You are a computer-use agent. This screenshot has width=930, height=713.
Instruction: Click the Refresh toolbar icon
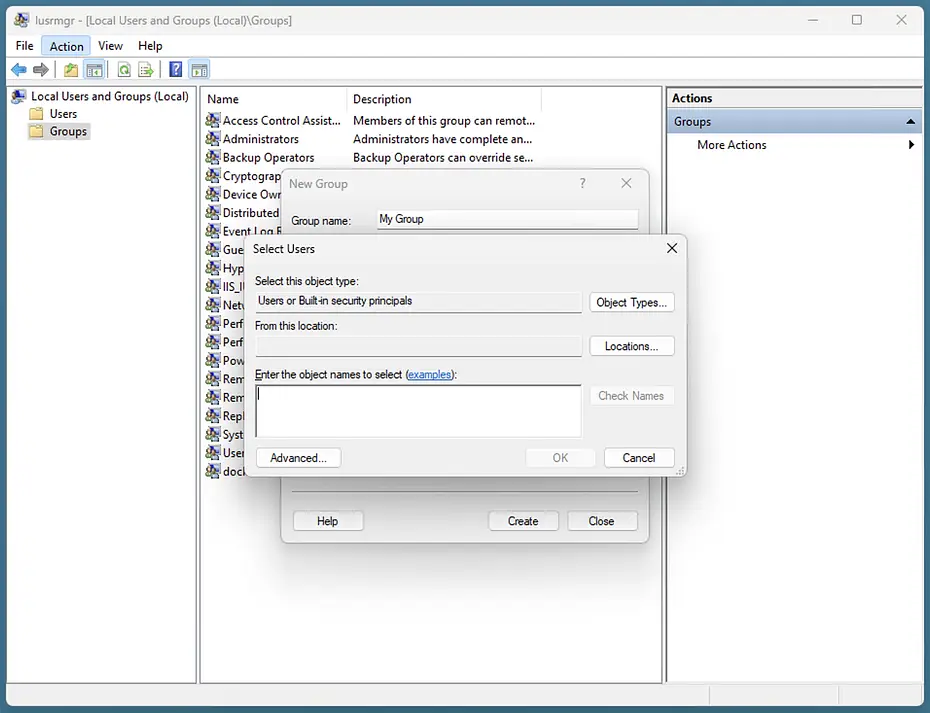click(x=124, y=70)
